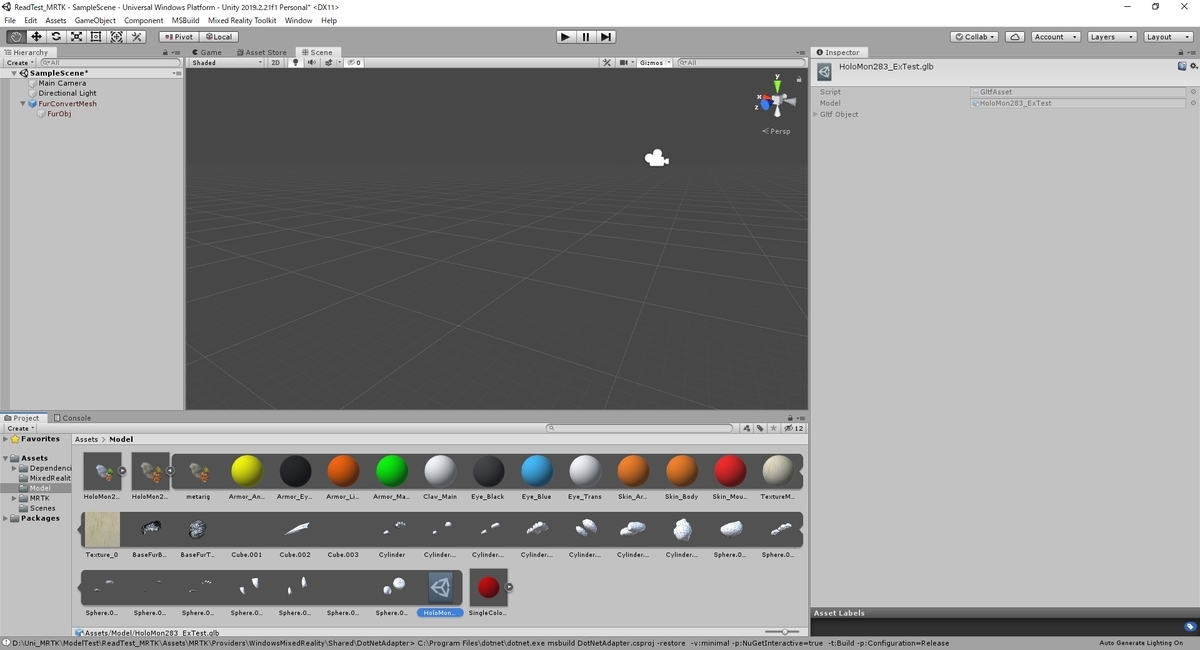1200x650 pixels.
Task: Open Hierarchy Create dropdown
Action: tap(19, 63)
